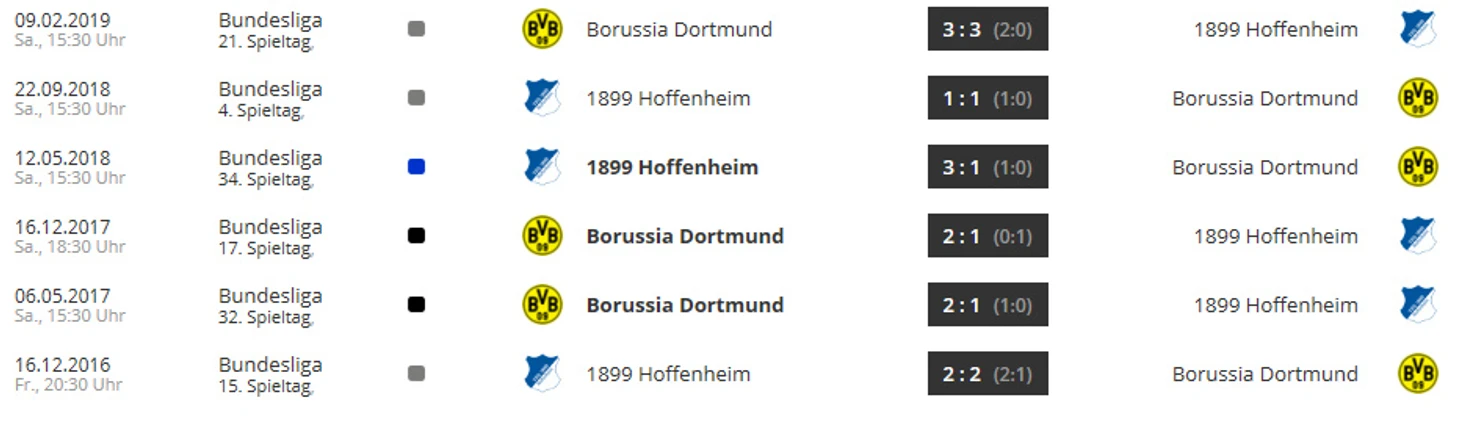Click the Hoffenheim crest in the 22.09.2018 row
The width and height of the screenshot is (1460, 425).
pyautogui.click(x=543, y=98)
